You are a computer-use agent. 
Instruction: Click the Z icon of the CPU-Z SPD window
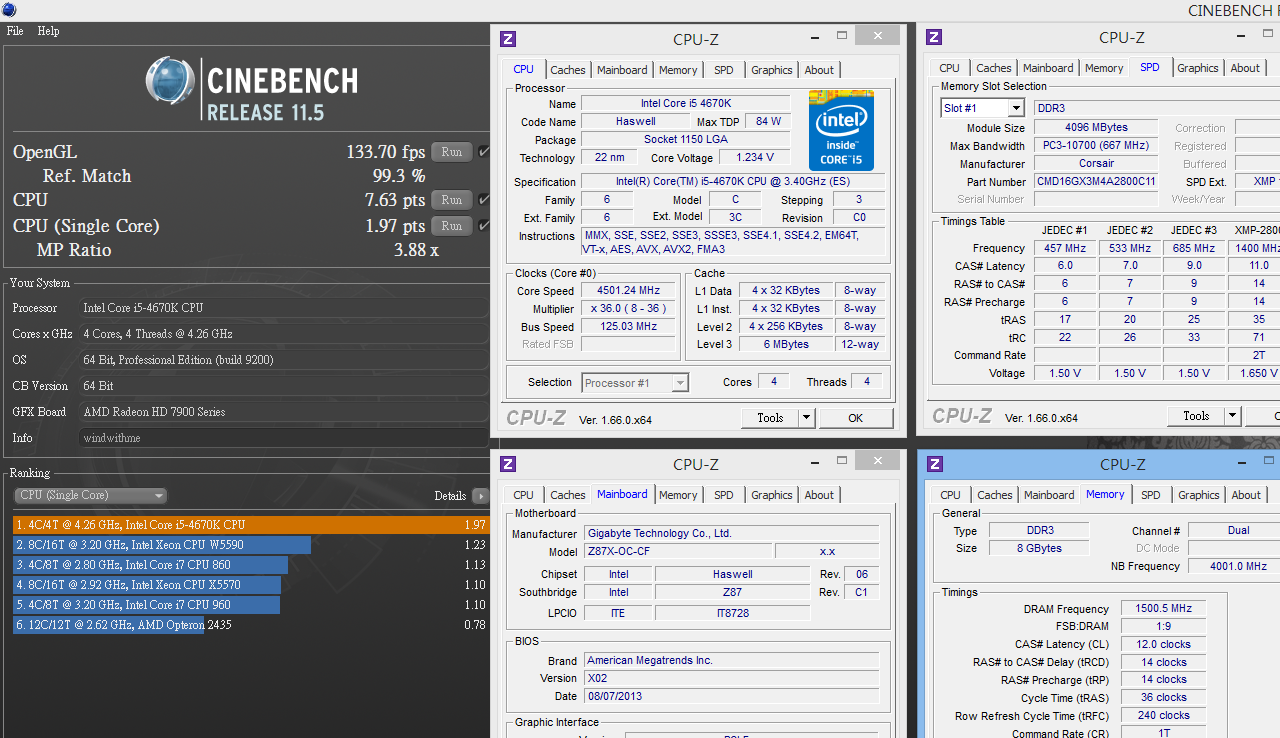coord(934,38)
